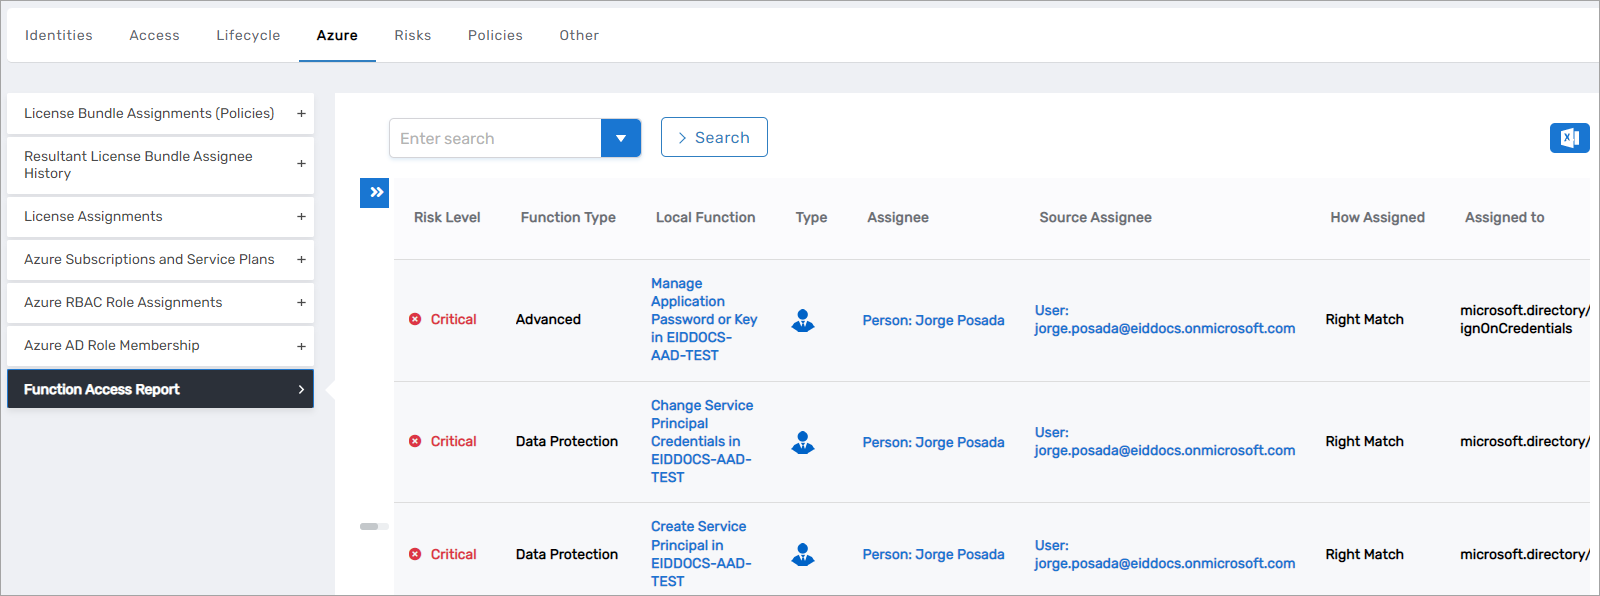This screenshot has width=1600, height=596.
Task: Click the Critical risk icon in the first row
Action: [415, 319]
